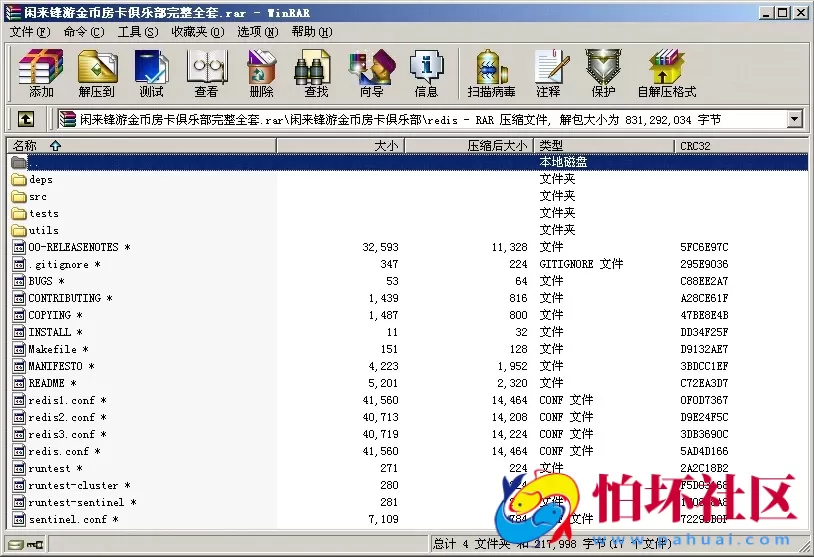Select the src folder icon
This screenshot has width=814, height=557.
(x=19, y=197)
